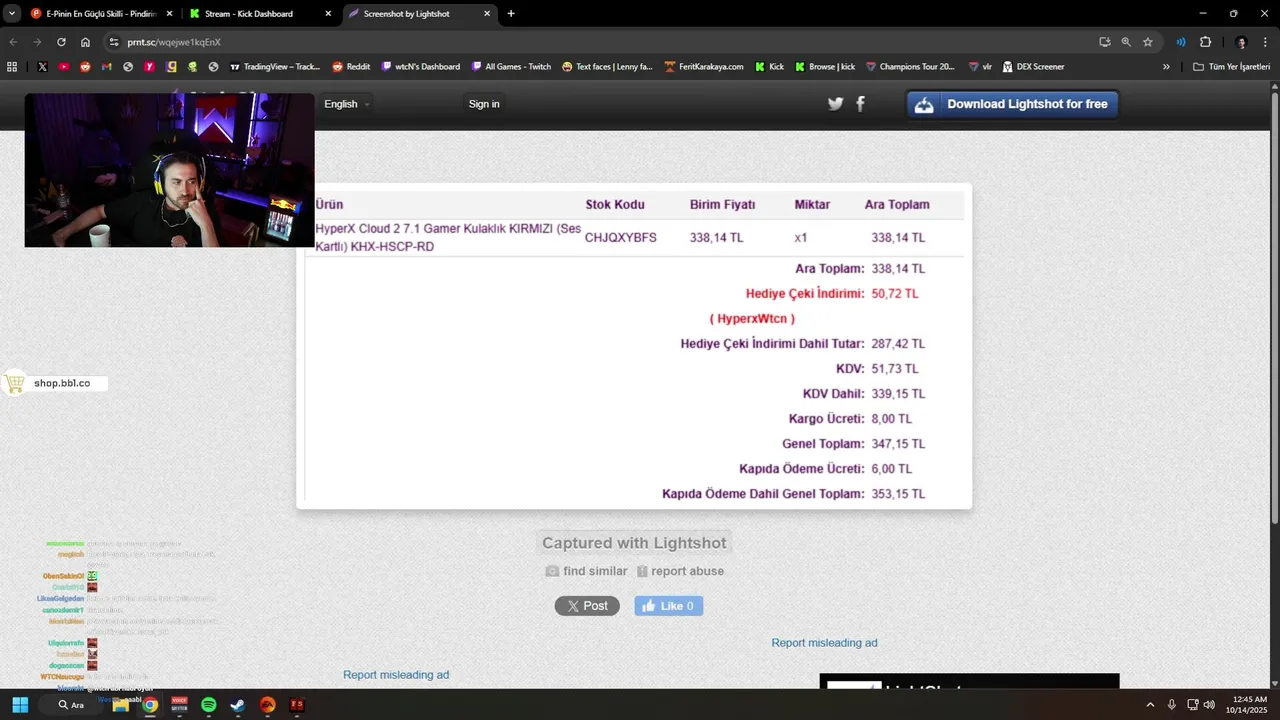The width and height of the screenshot is (1280, 720).
Task: Open the zoom magnifier icon in address bar
Action: tap(1126, 42)
